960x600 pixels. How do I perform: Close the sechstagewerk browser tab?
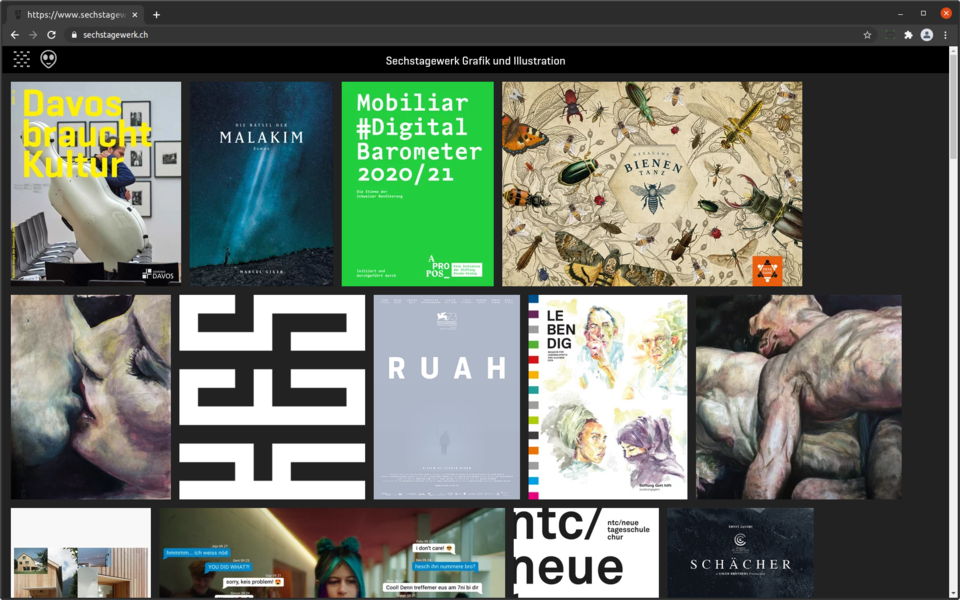pyautogui.click(x=135, y=15)
